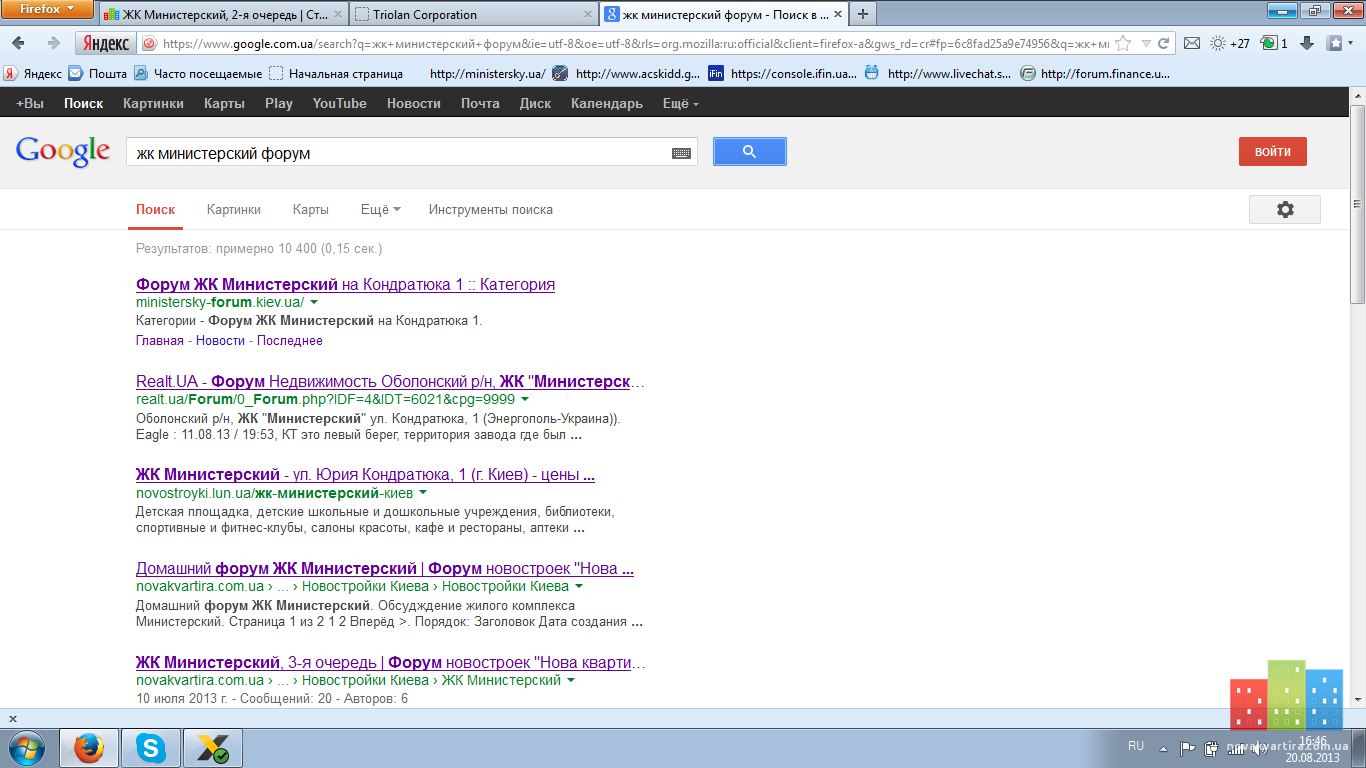Open result ЖК Министерский, 3-я очередь
This screenshot has height=768, width=1366.
tap(391, 662)
